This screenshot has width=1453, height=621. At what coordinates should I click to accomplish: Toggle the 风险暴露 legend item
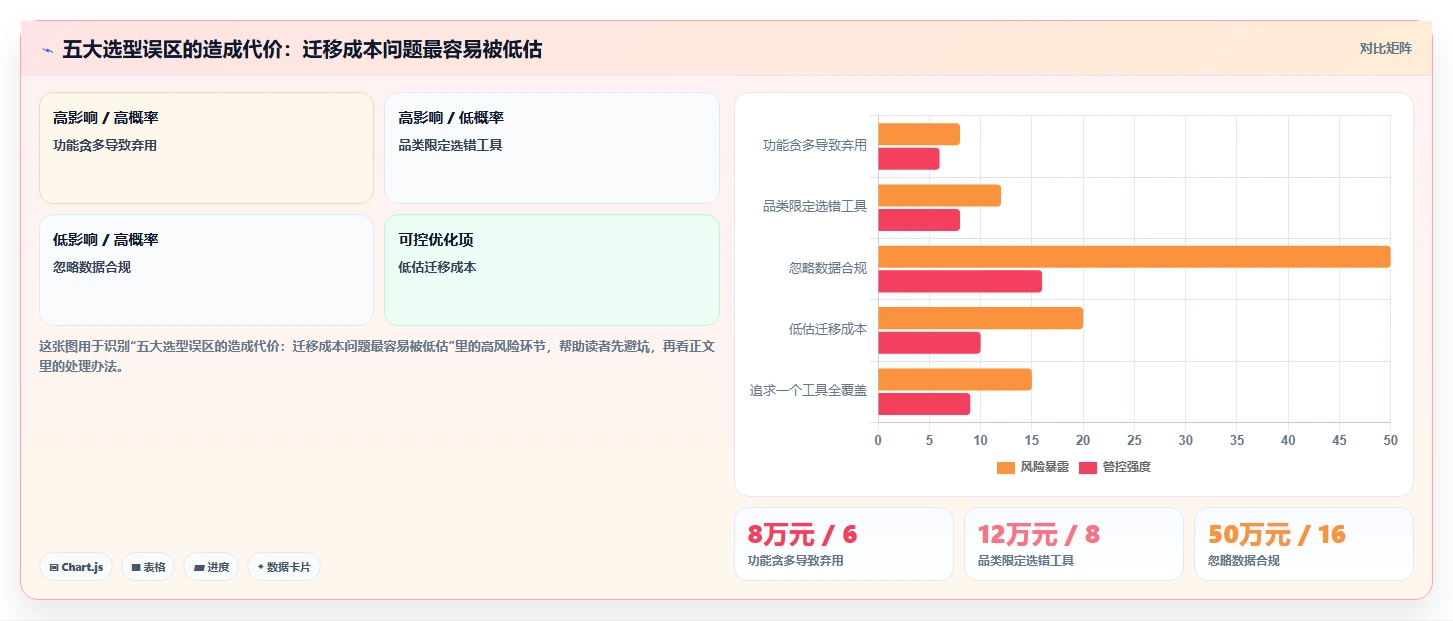[1033, 467]
